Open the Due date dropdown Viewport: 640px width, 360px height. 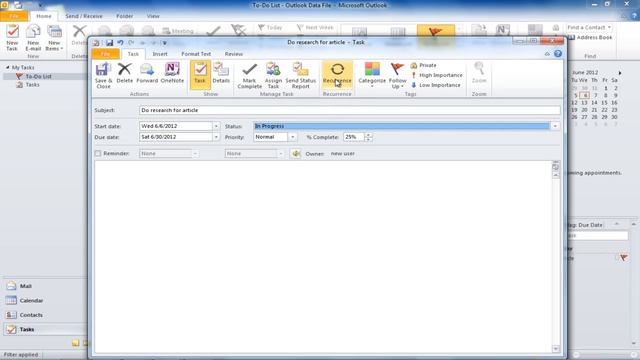tap(216, 137)
